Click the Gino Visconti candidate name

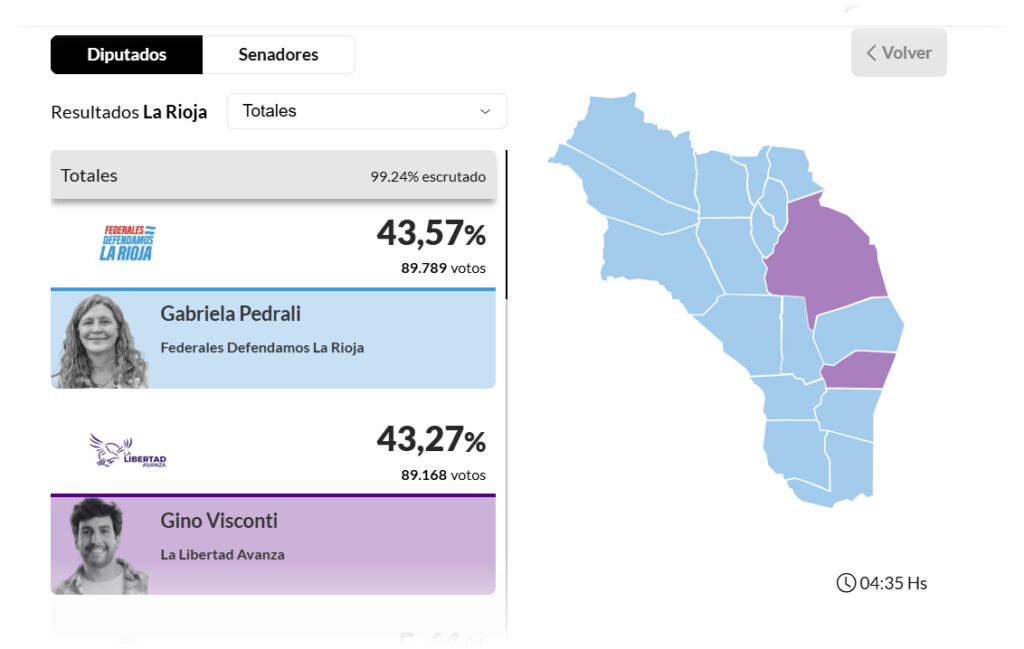219,521
